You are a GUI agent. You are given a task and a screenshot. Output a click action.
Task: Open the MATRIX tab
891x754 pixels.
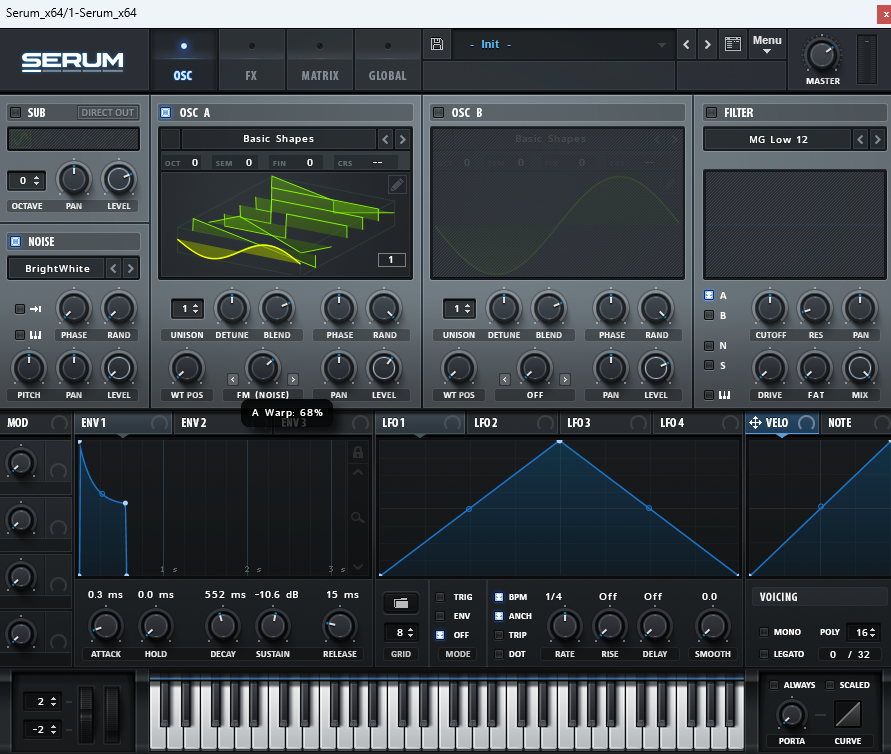tap(320, 60)
